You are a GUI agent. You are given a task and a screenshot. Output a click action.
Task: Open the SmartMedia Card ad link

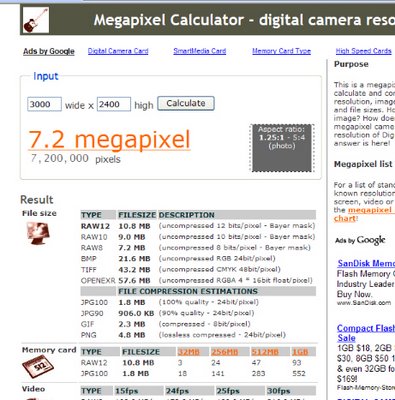coord(199,51)
